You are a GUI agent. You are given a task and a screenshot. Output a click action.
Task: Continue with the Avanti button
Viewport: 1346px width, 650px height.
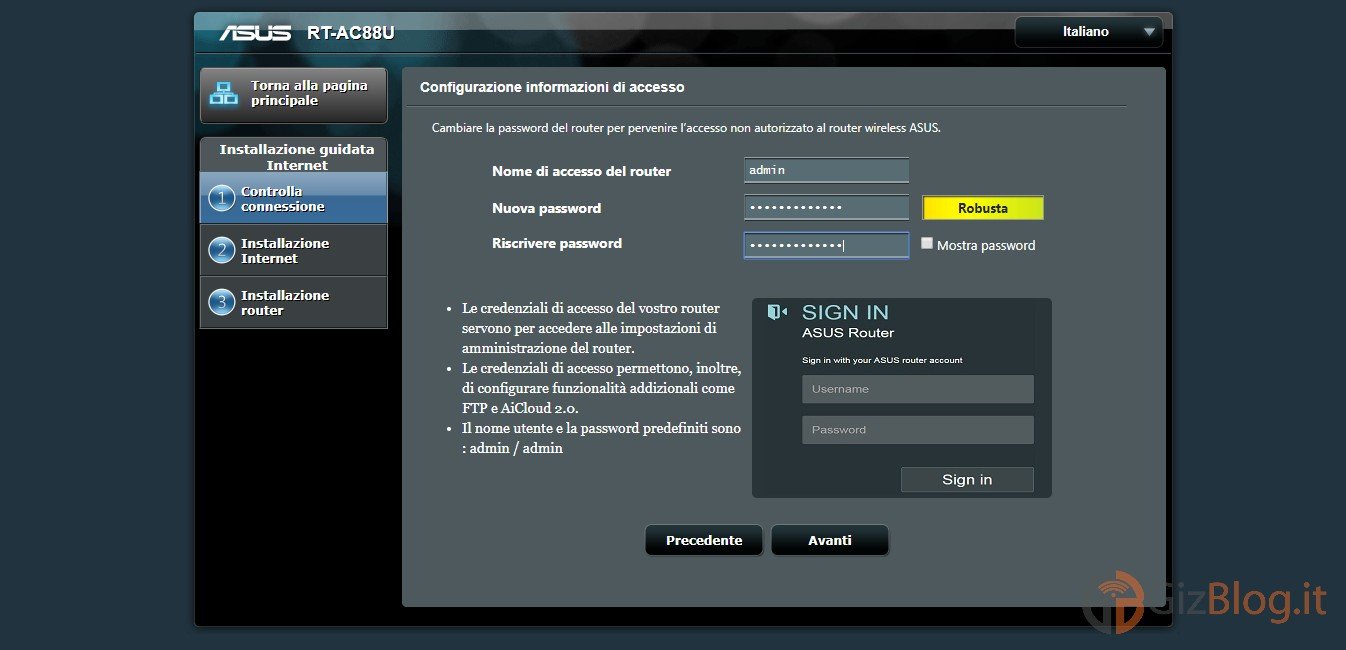pyautogui.click(x=830, y=540)
